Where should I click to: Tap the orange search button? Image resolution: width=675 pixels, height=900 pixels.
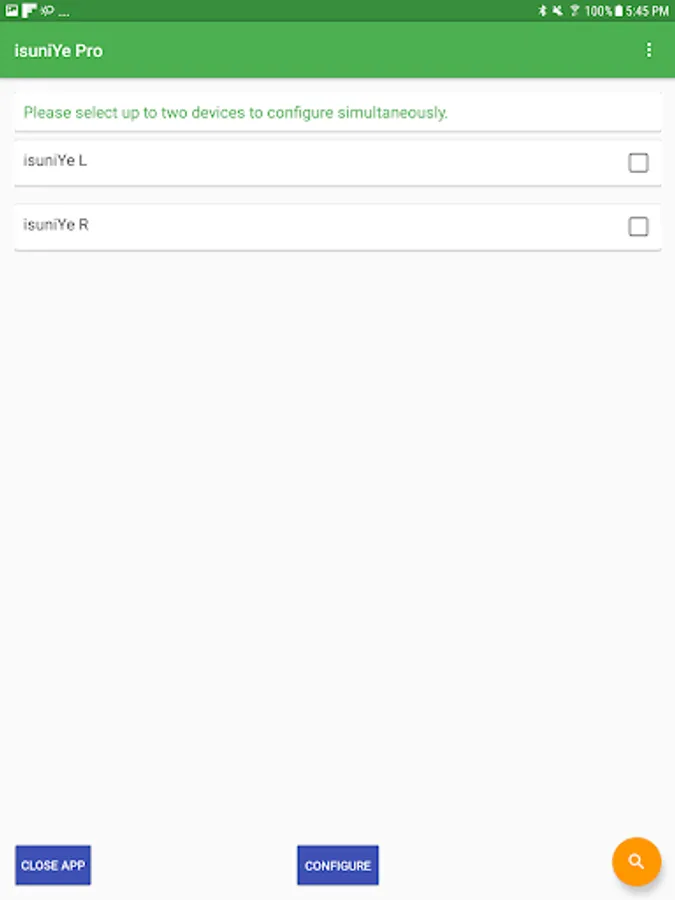point(636,861)
